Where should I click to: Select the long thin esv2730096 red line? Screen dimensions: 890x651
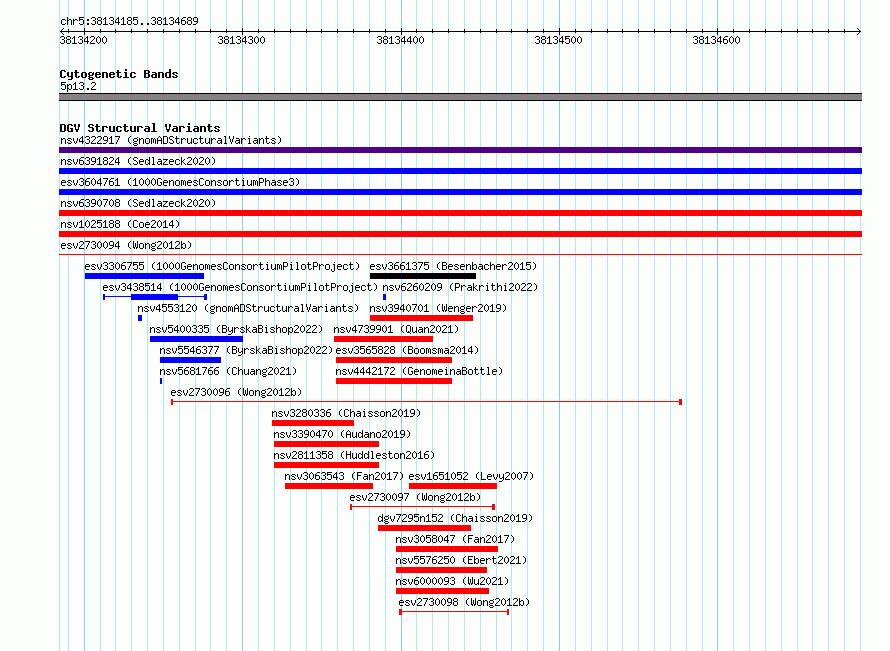[426, 402]
